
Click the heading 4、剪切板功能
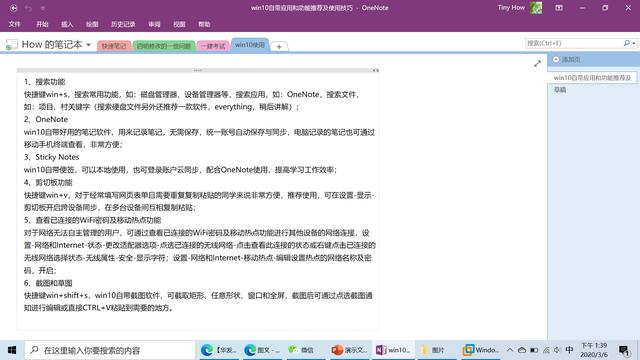click(x=48, y=182)
